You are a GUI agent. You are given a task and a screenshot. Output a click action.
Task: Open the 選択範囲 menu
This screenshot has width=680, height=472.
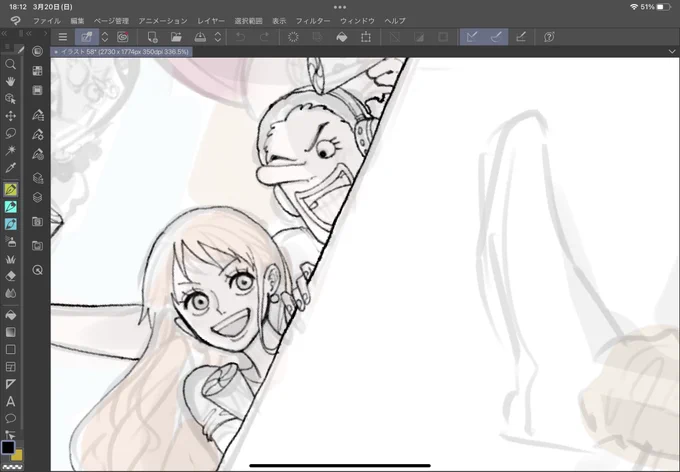pyautogui.click(x=248, y=21)
